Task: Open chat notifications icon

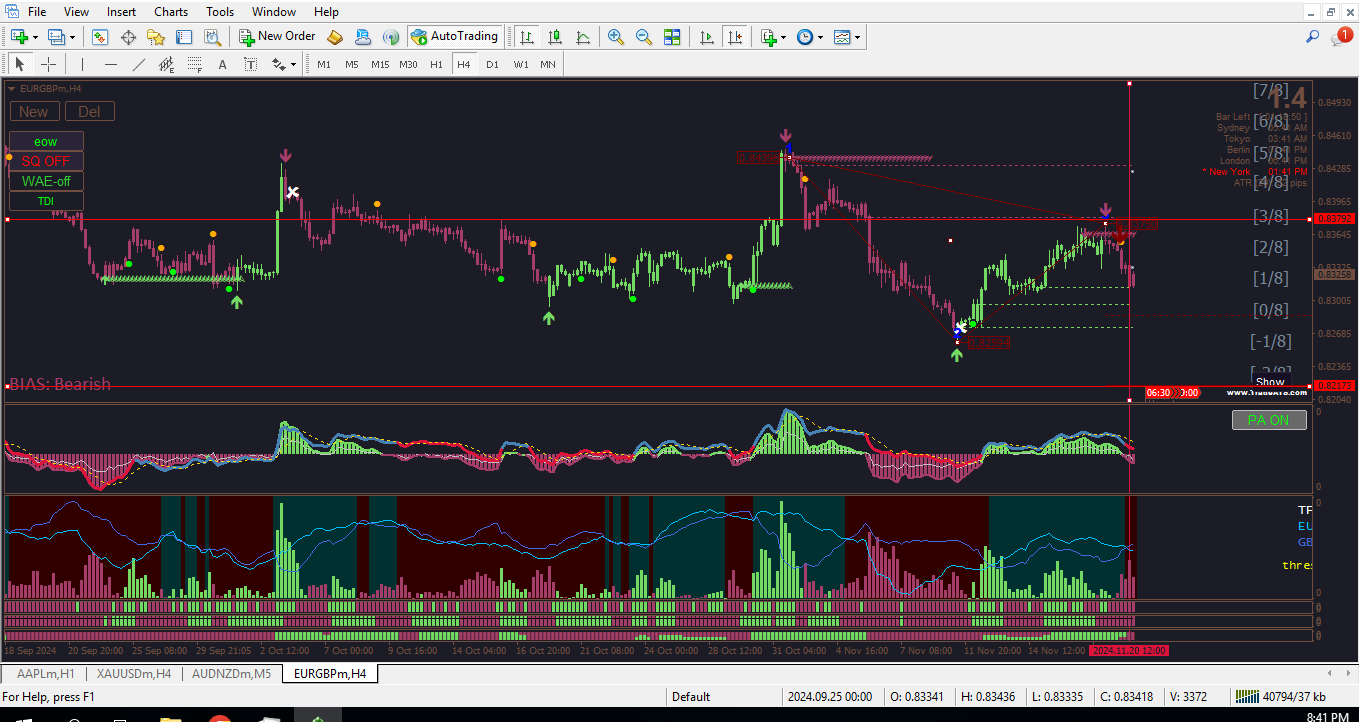Action: (1341, 37)
